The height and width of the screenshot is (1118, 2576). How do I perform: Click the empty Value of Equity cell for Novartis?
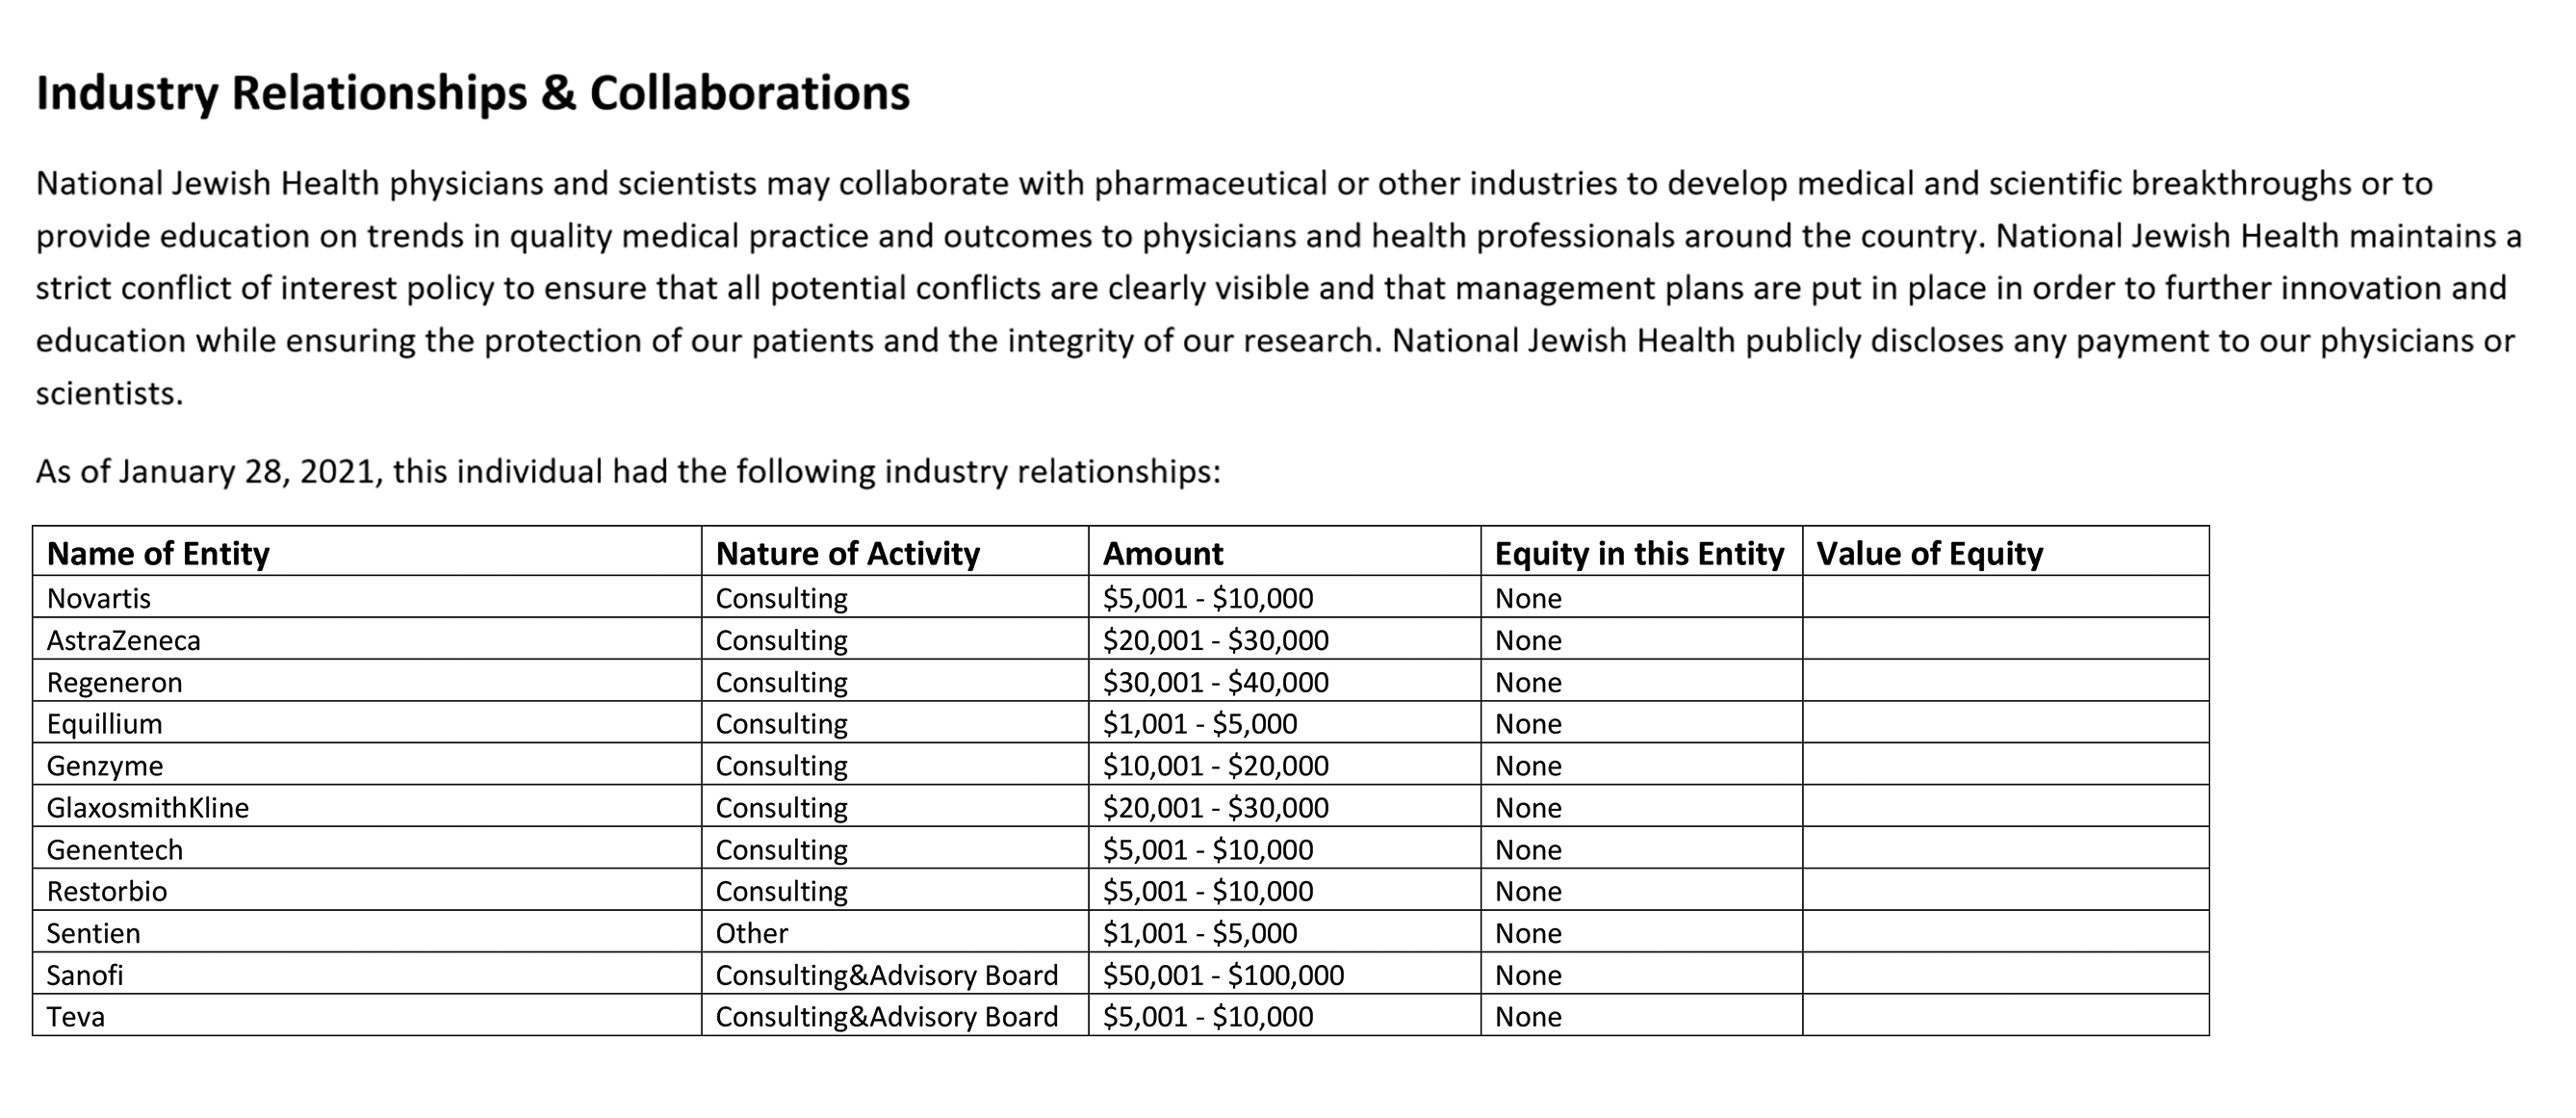(2006, 597)
